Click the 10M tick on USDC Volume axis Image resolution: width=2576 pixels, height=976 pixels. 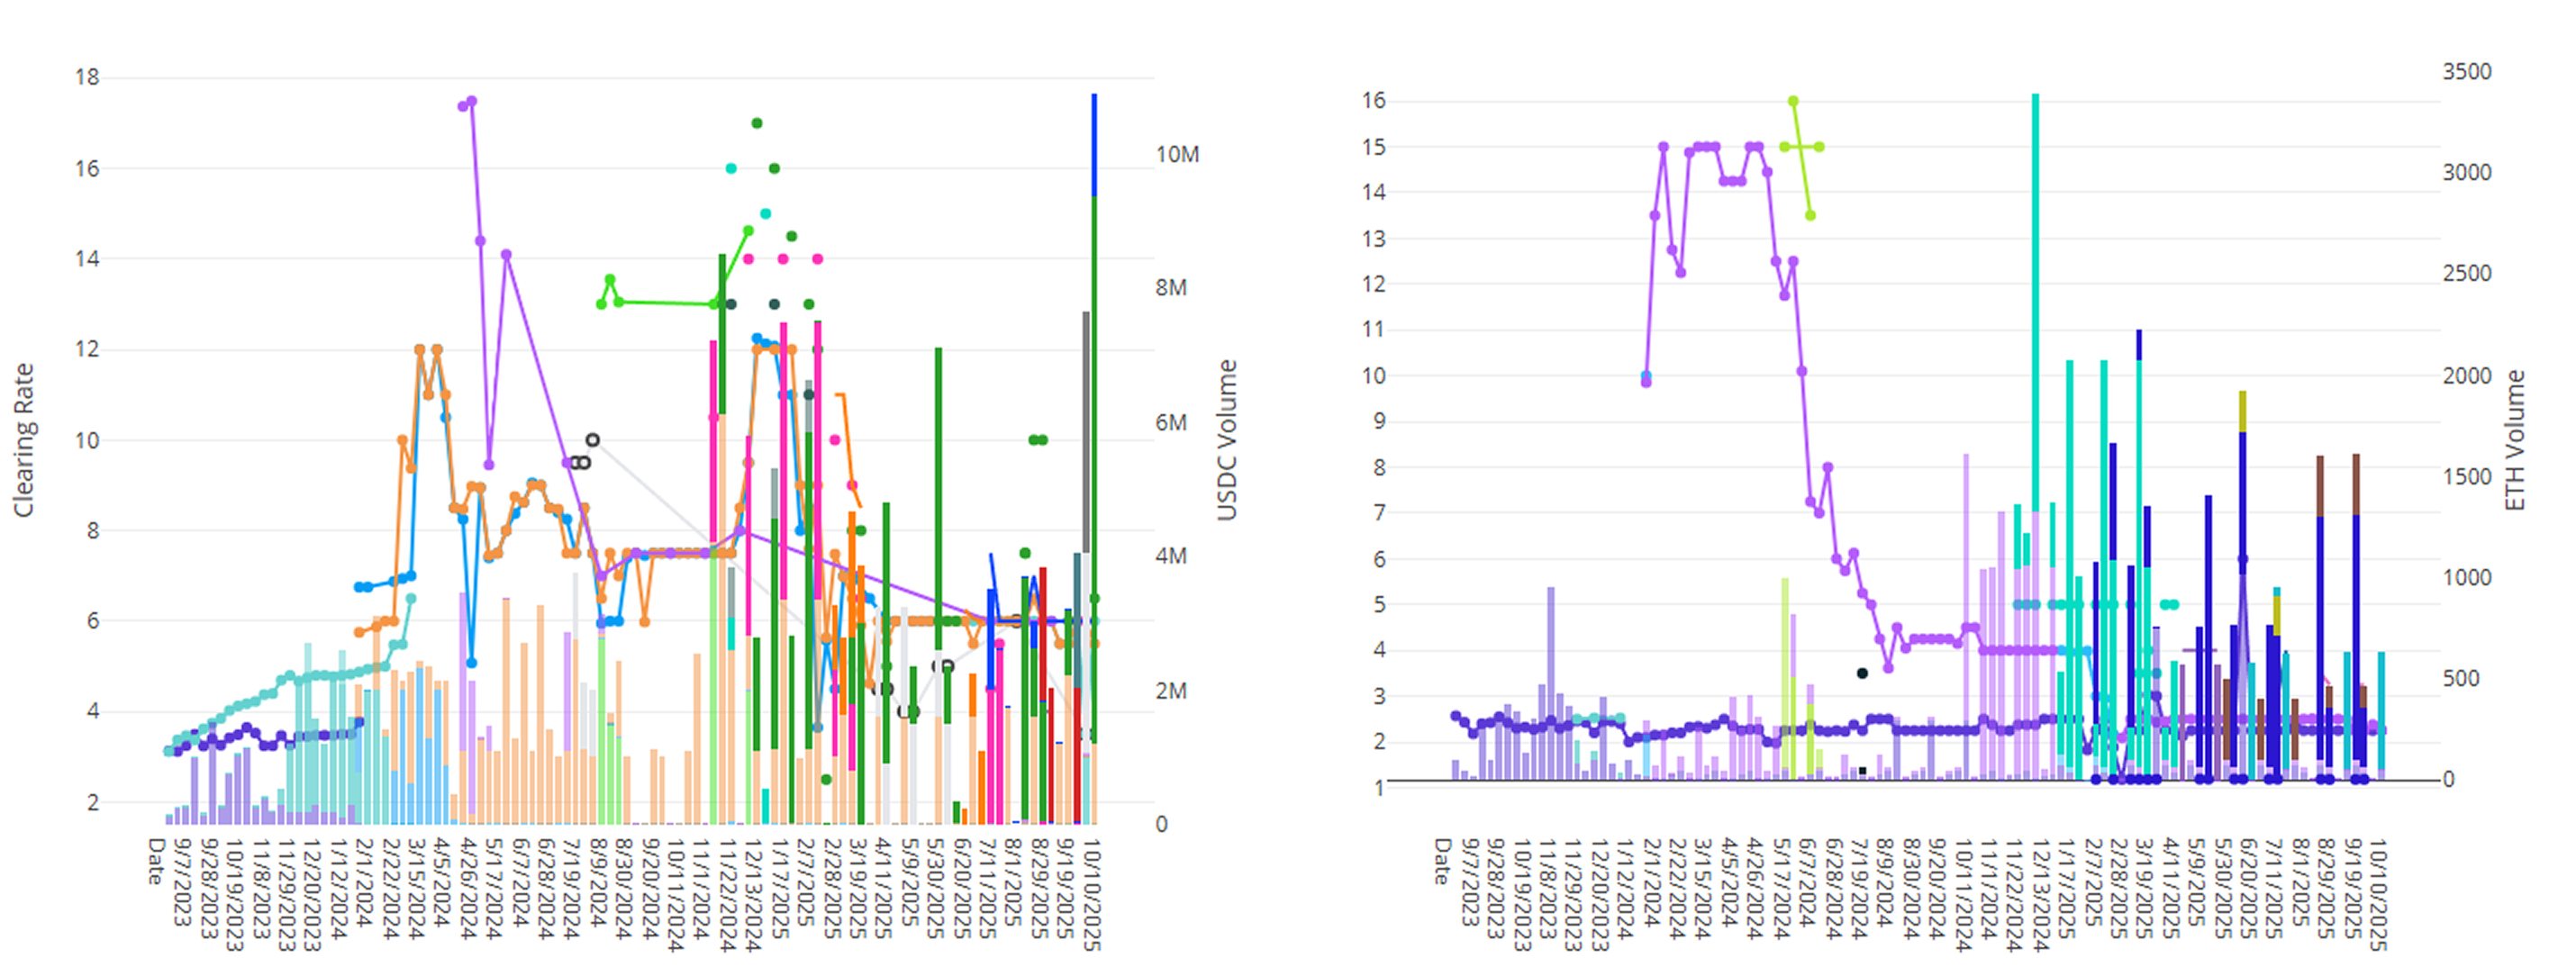(1177, 155)
